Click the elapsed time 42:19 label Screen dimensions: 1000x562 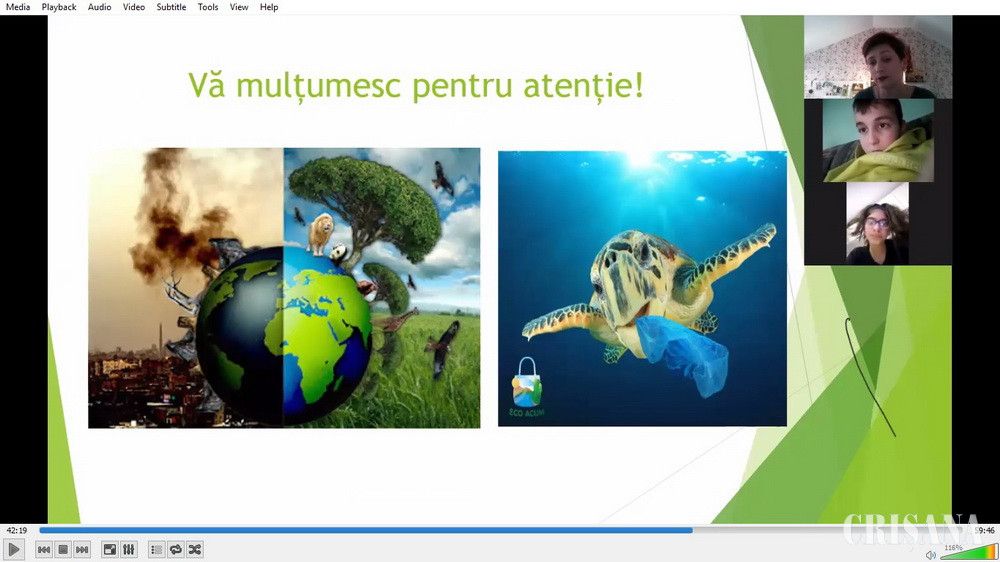point(16,530)
